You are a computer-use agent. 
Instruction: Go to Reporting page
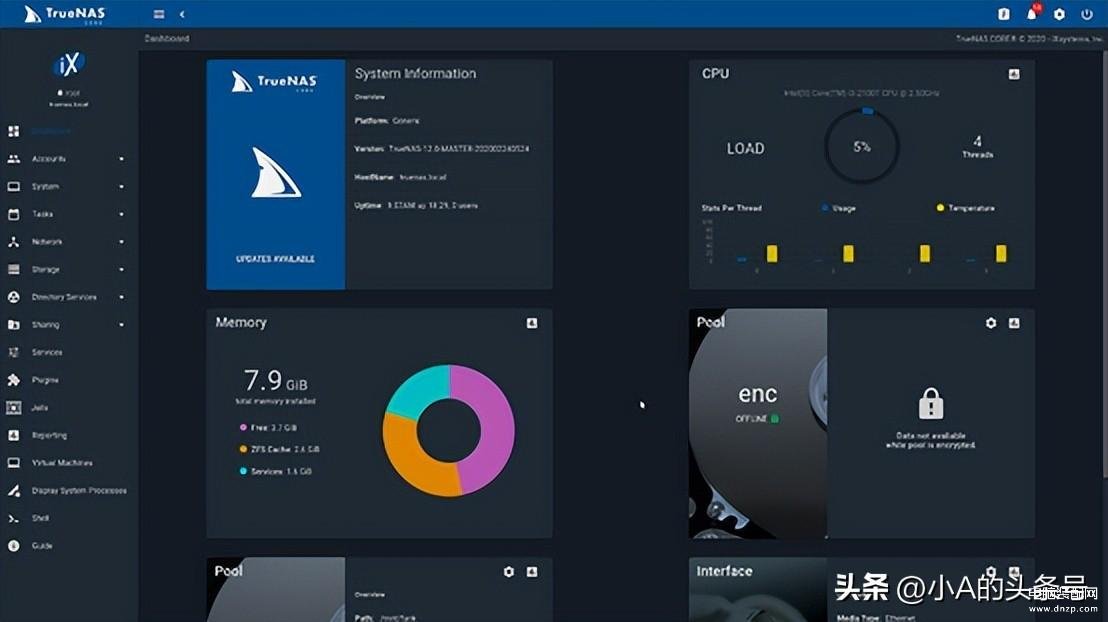click(x=49, y=435)
